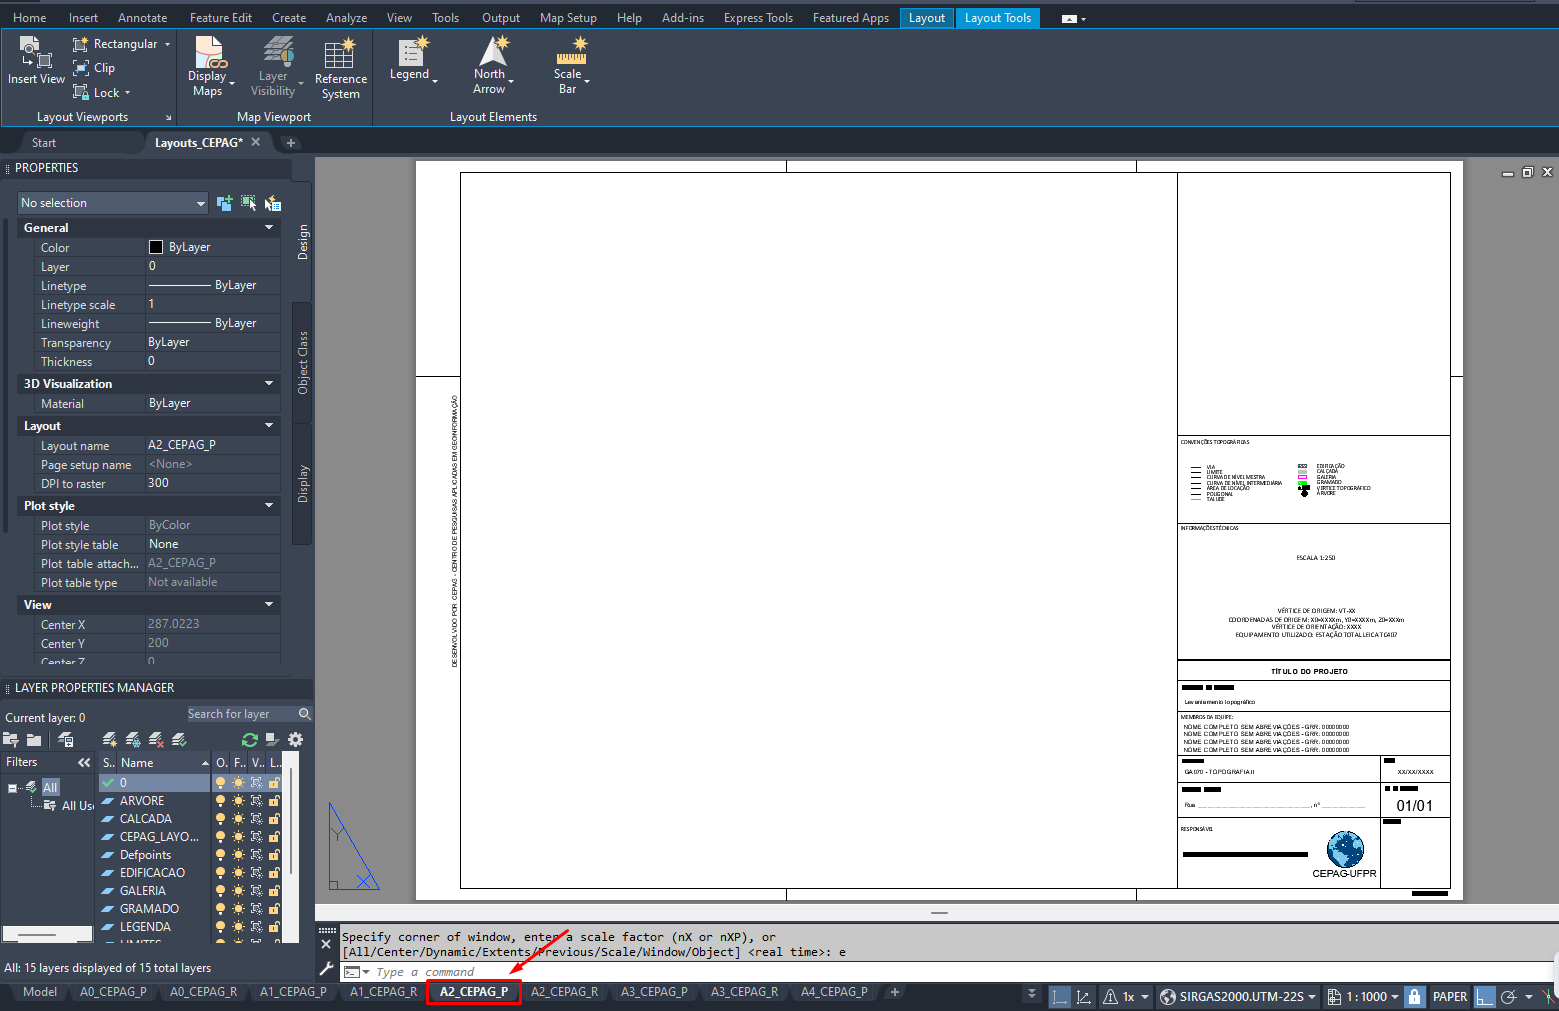Click the Delete Layer icon
Screen dimensions: 1559x1011
click(156, 740)
